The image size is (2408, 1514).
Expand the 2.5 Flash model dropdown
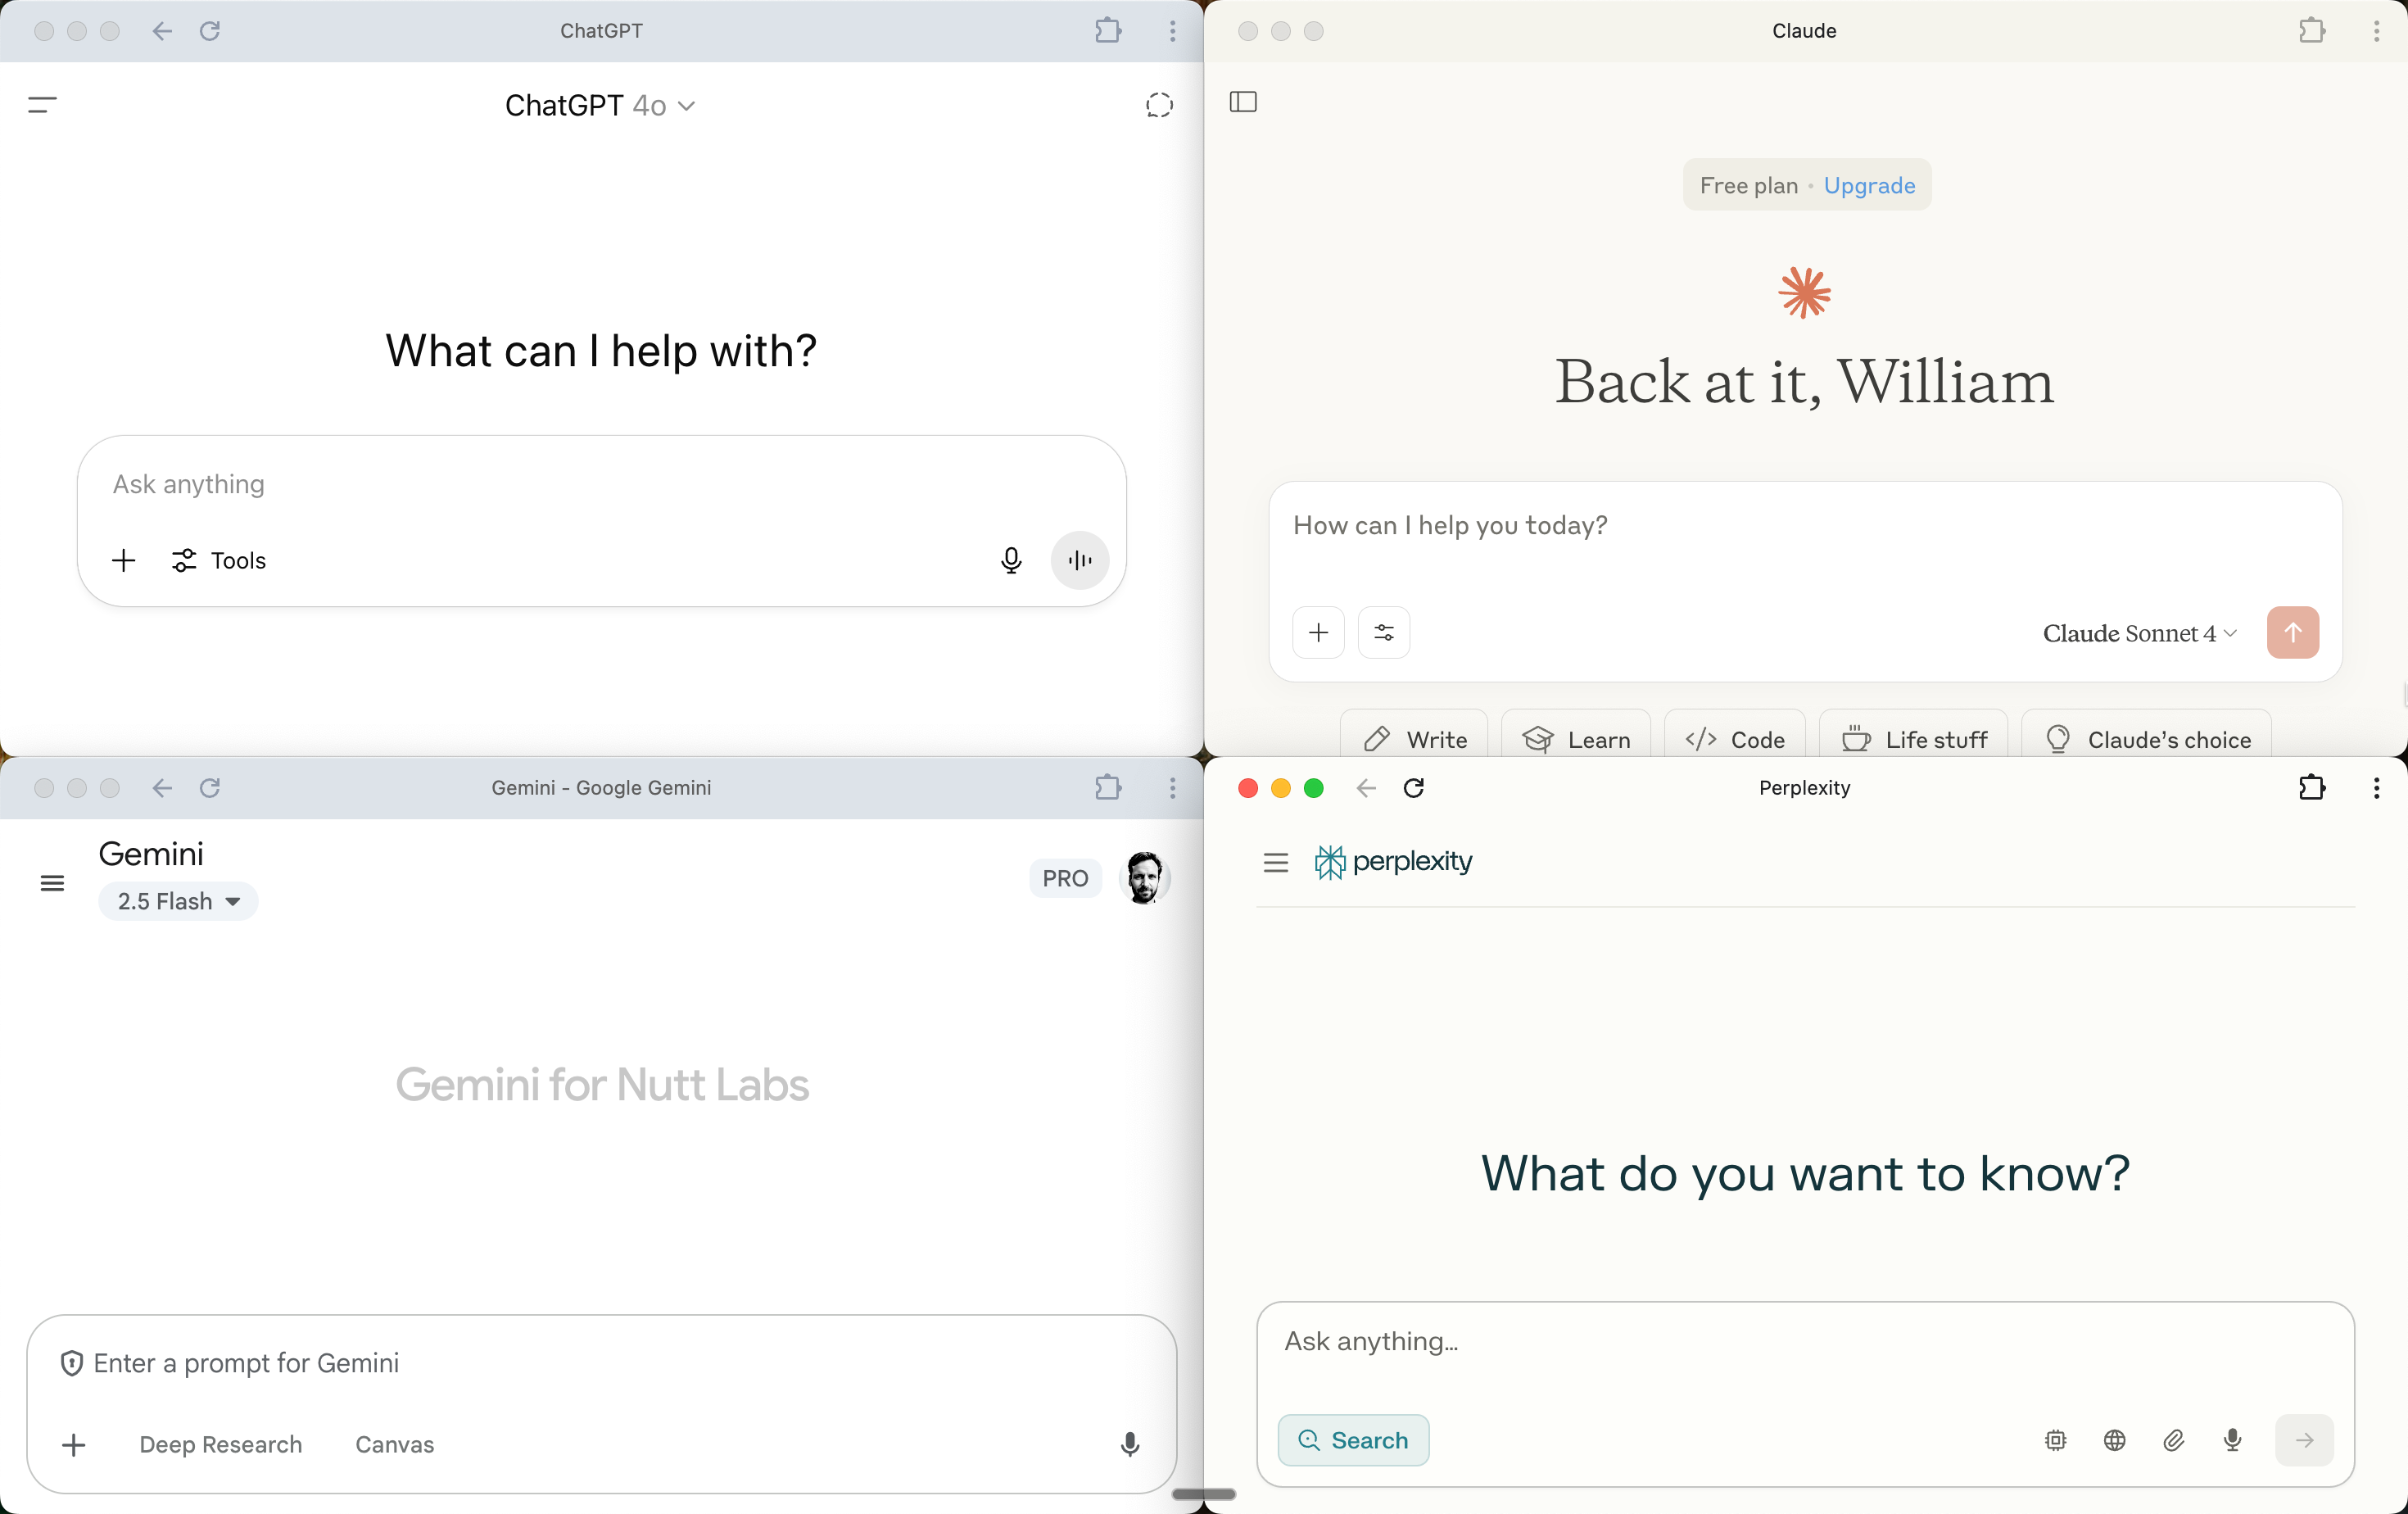178,901
